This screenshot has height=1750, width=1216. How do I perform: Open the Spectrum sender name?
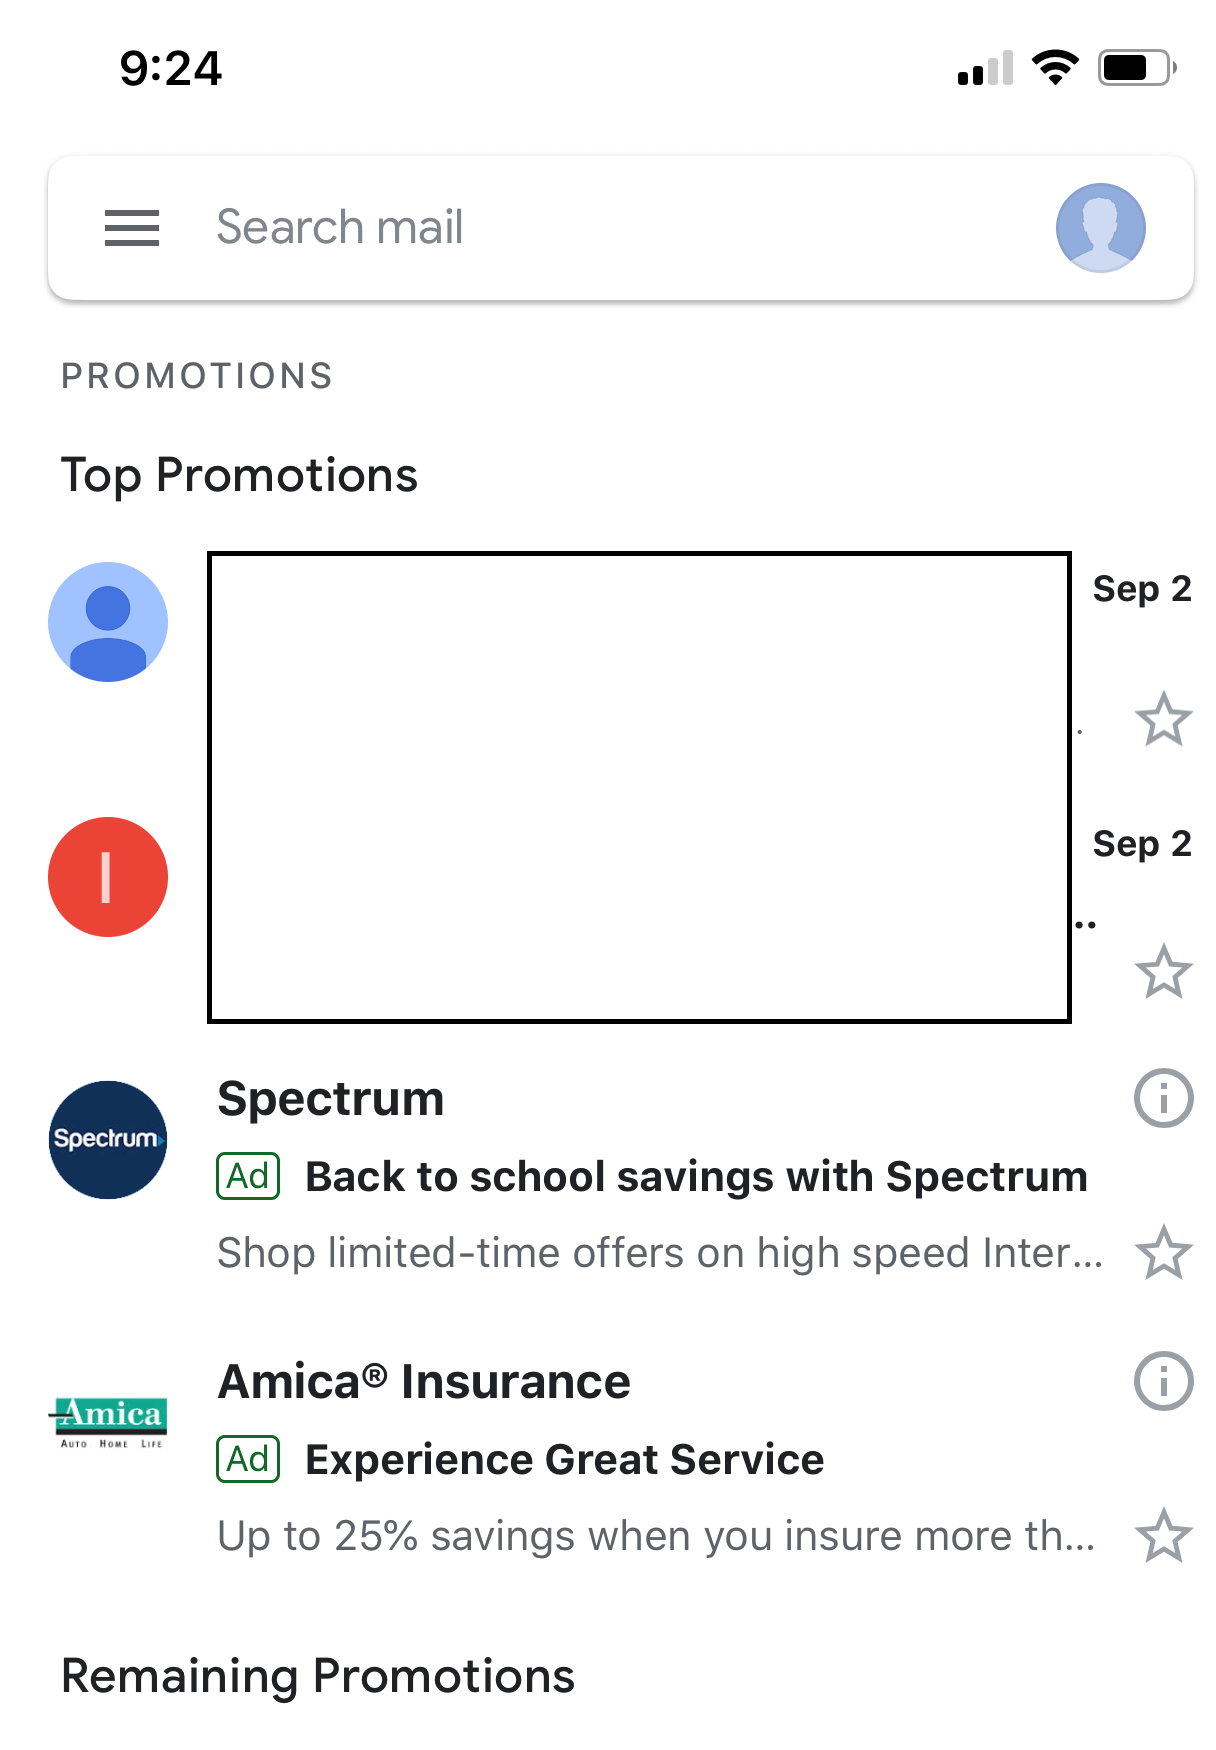tap(331, 1099)
